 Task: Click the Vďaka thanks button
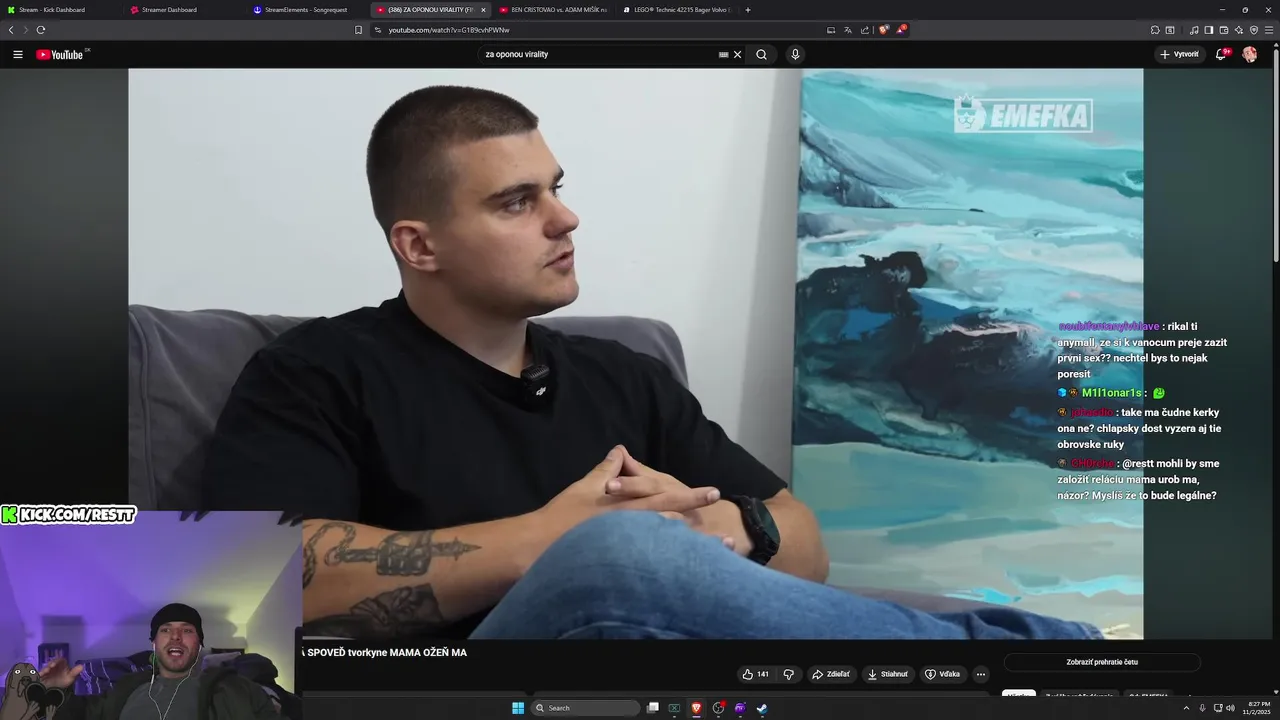(x=942, y=674)
